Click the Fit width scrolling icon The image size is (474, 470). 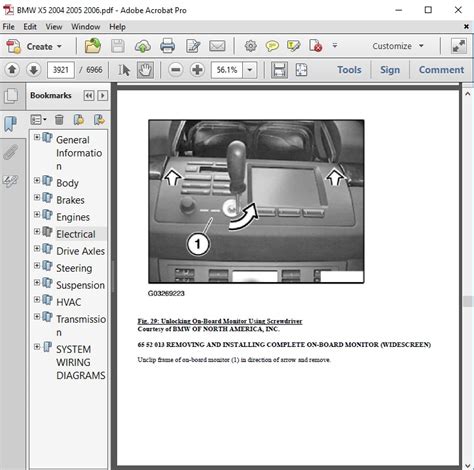coord(279,70)
